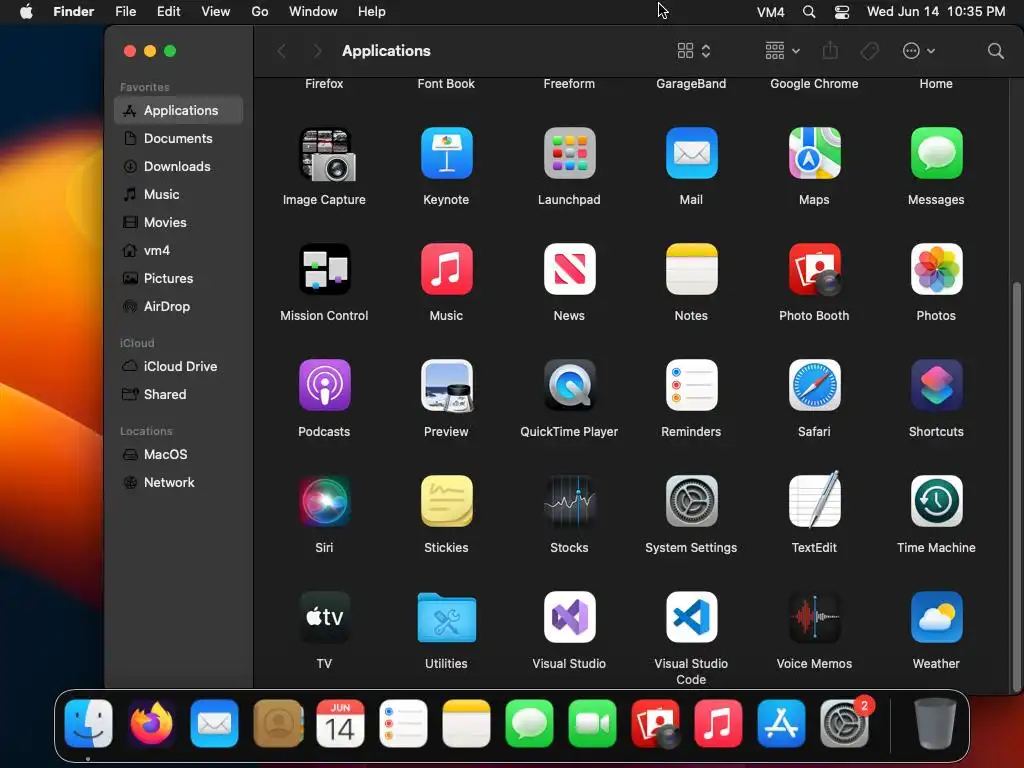1024x768 pixels.
Task: Select System Settings in the Applications grid
Action: (x=692, y=501)
